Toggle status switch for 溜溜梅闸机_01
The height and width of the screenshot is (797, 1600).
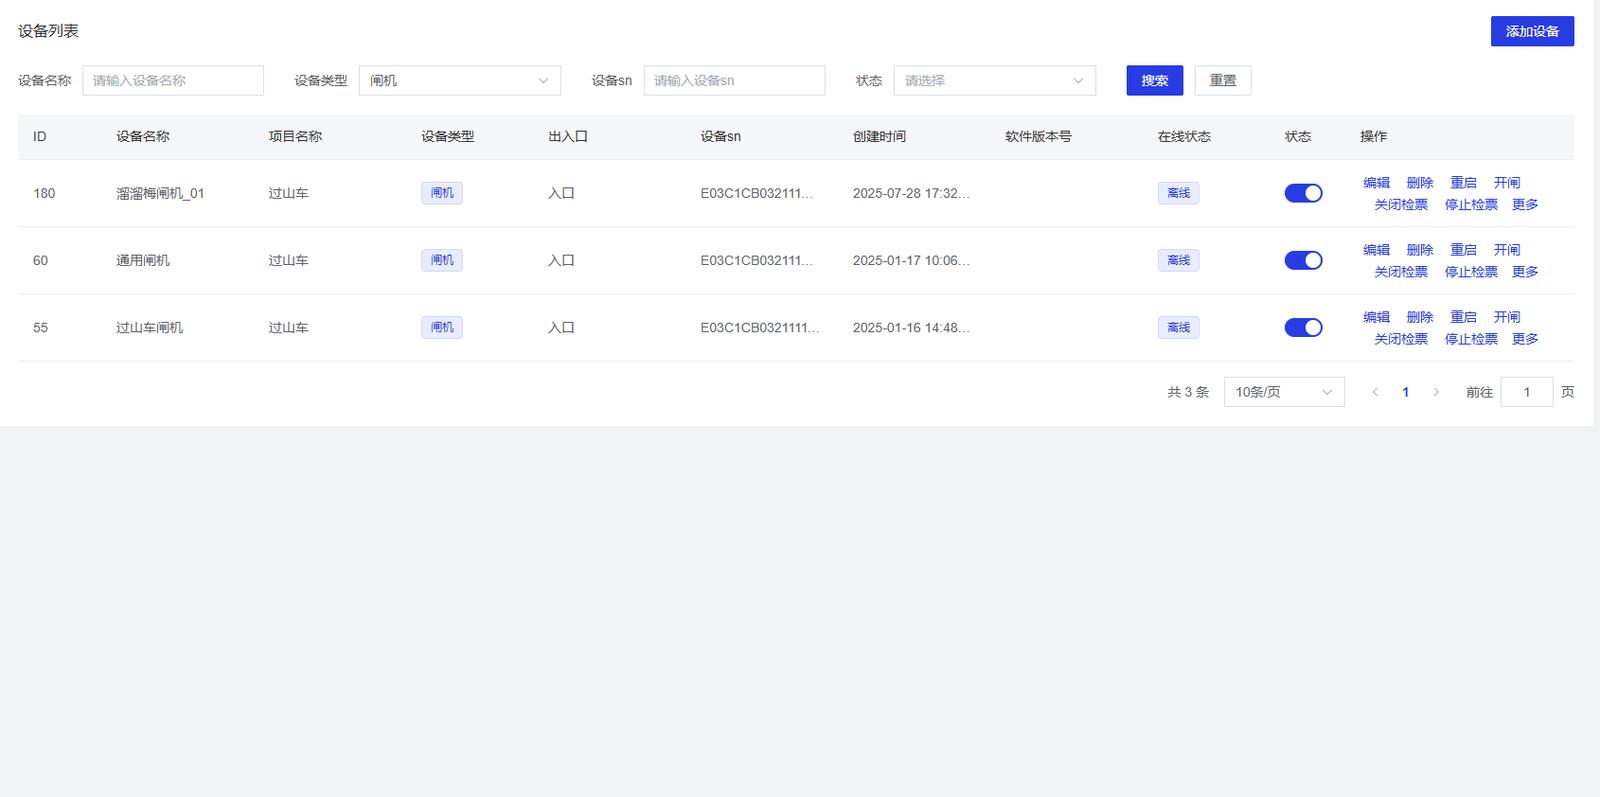click(1303, 193)
